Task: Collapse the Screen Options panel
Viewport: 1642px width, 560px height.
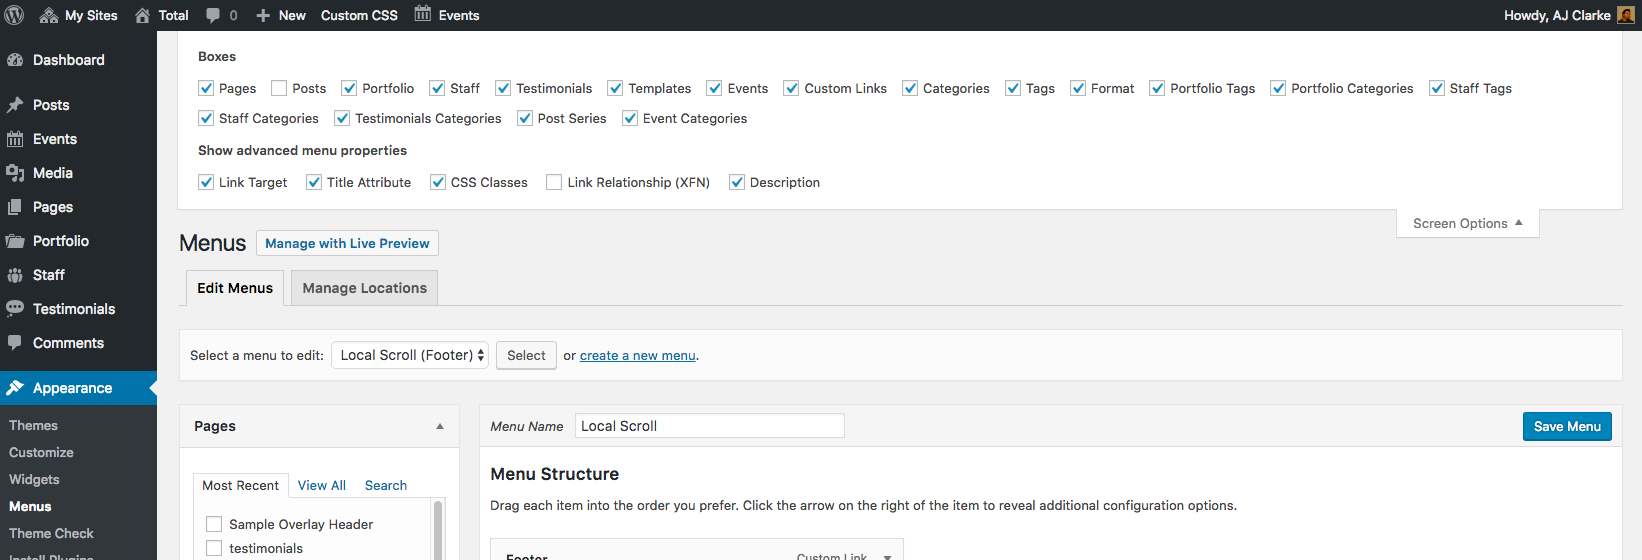Action: (1467, 223)
